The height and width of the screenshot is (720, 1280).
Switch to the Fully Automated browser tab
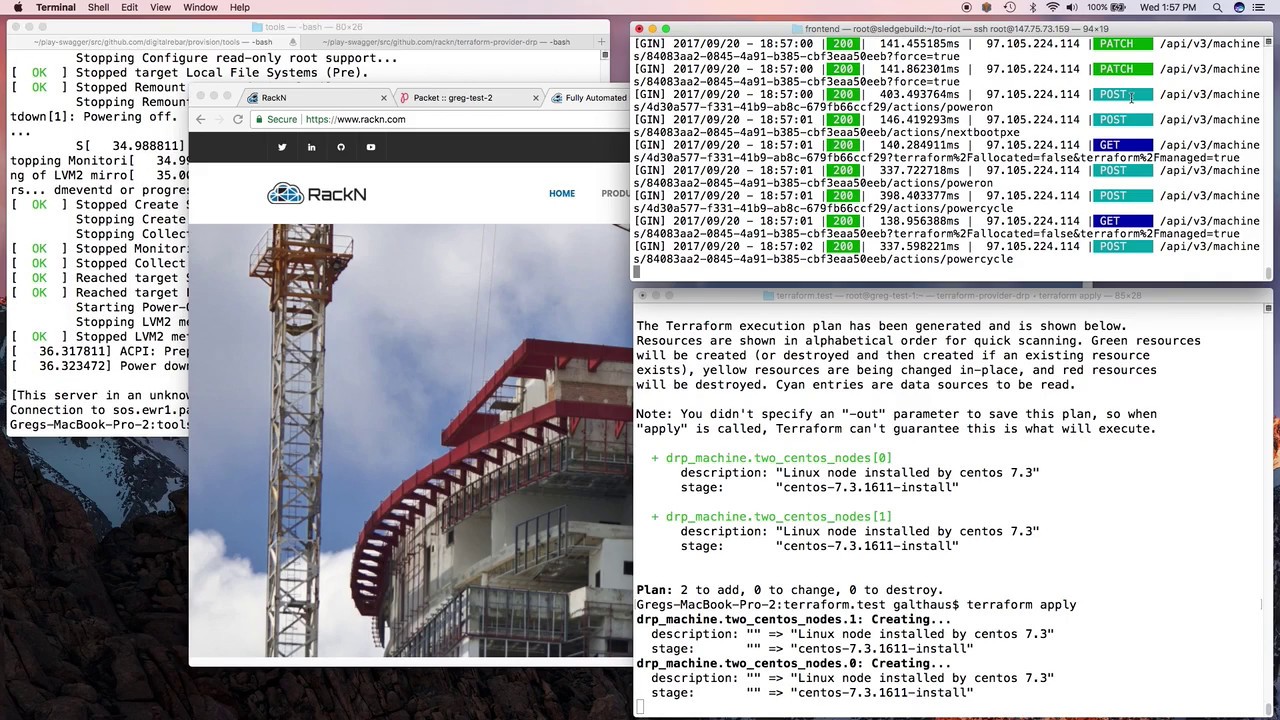click(x=595, y=98)
